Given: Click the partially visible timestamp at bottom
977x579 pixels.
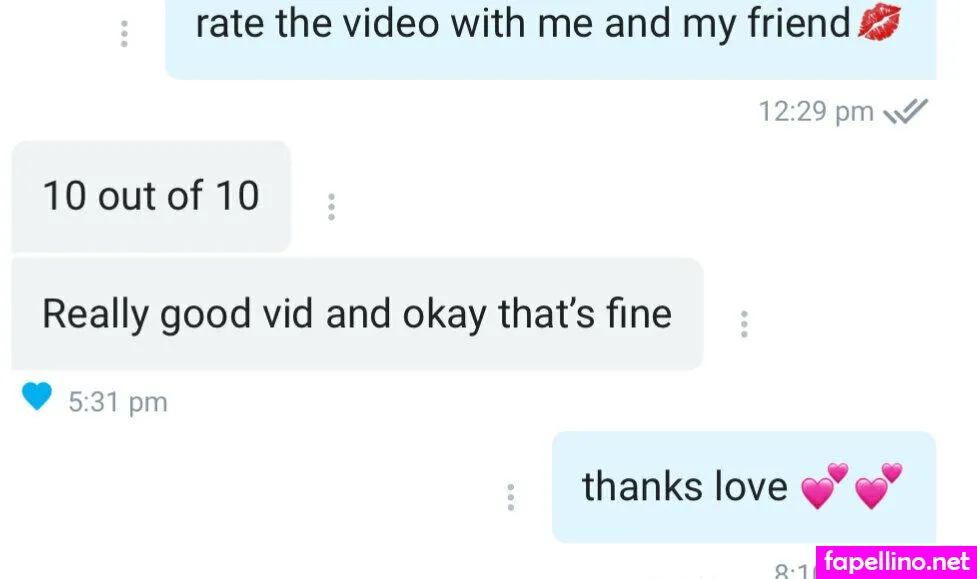Looking at the screenshot, I should click(x=795, y=570).
